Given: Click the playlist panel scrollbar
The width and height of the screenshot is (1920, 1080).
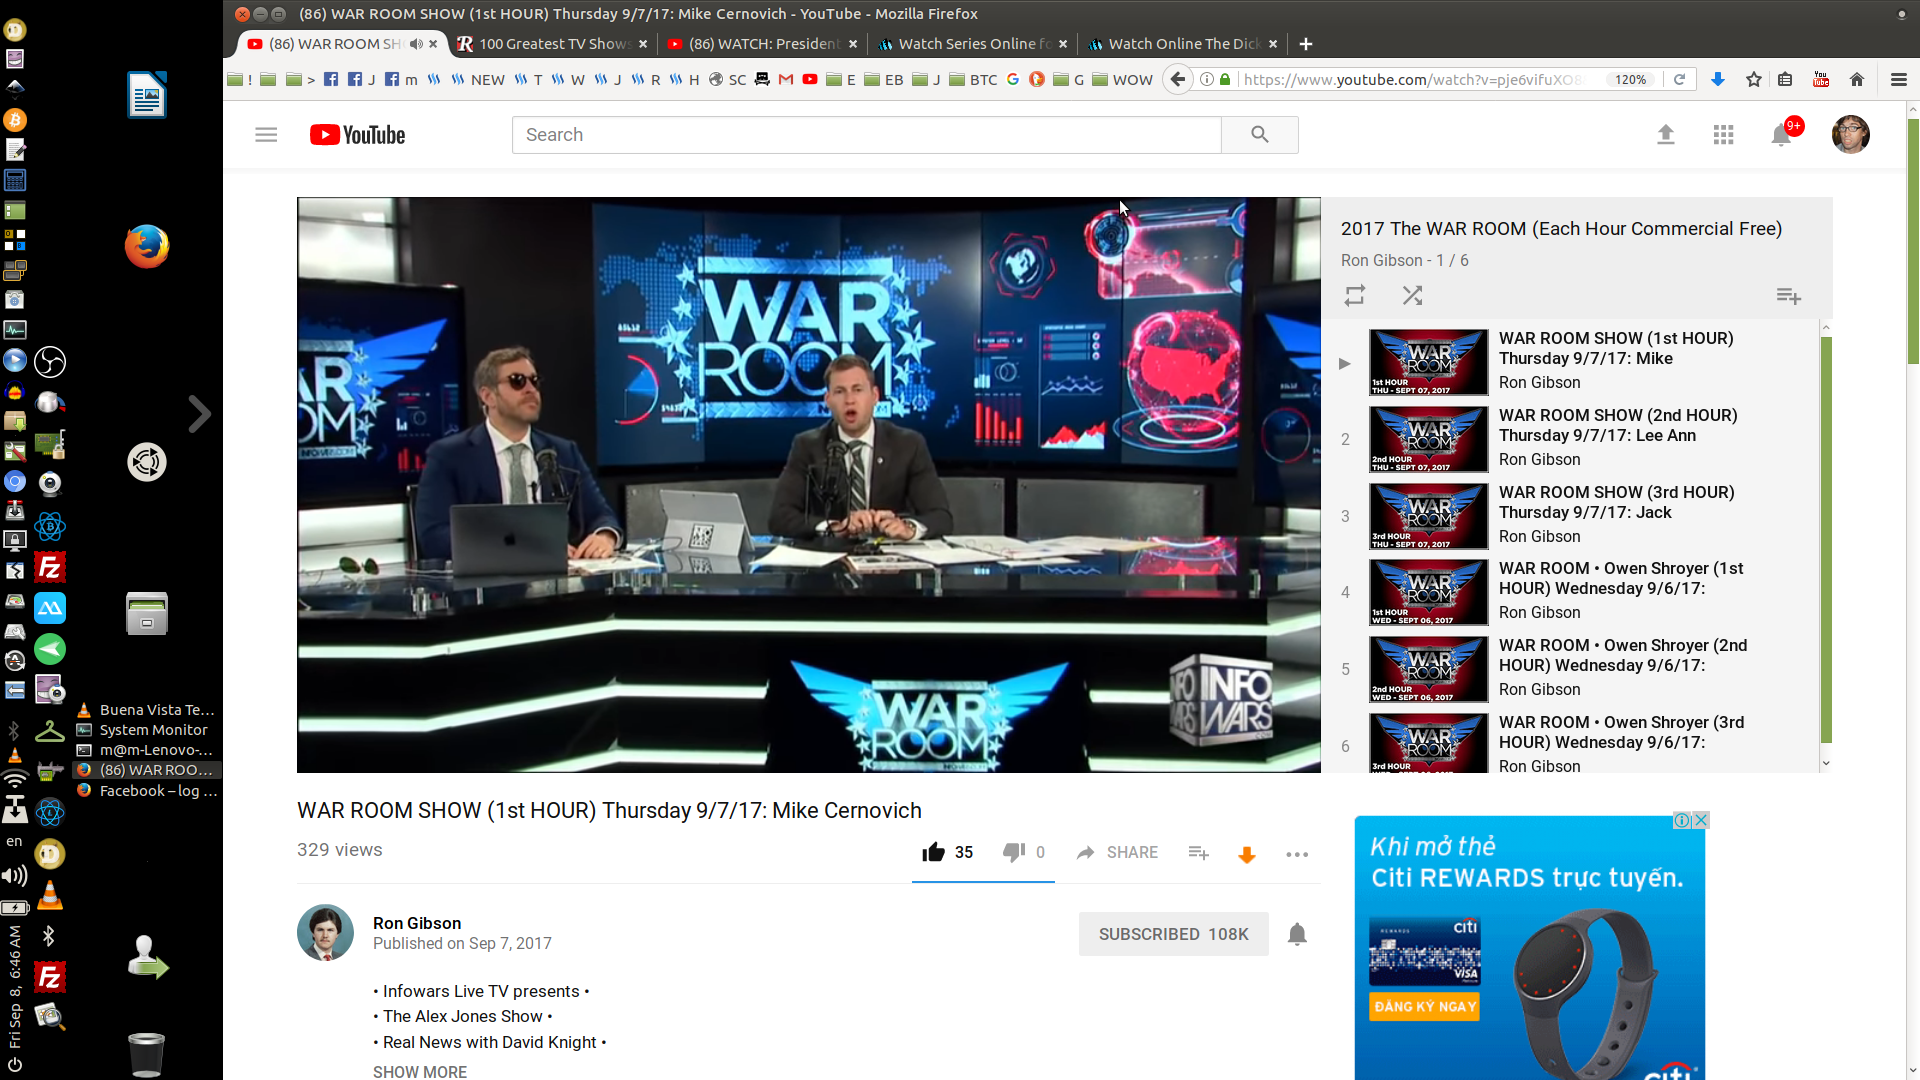Looking at the screenshot, I should click(x=1826, y=540).
